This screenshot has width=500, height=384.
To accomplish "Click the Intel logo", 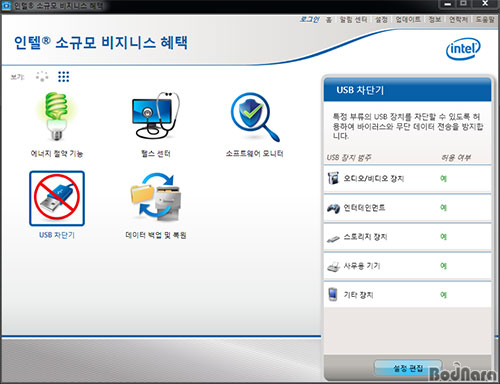I will pyautogui.click(x=463, y=49).
